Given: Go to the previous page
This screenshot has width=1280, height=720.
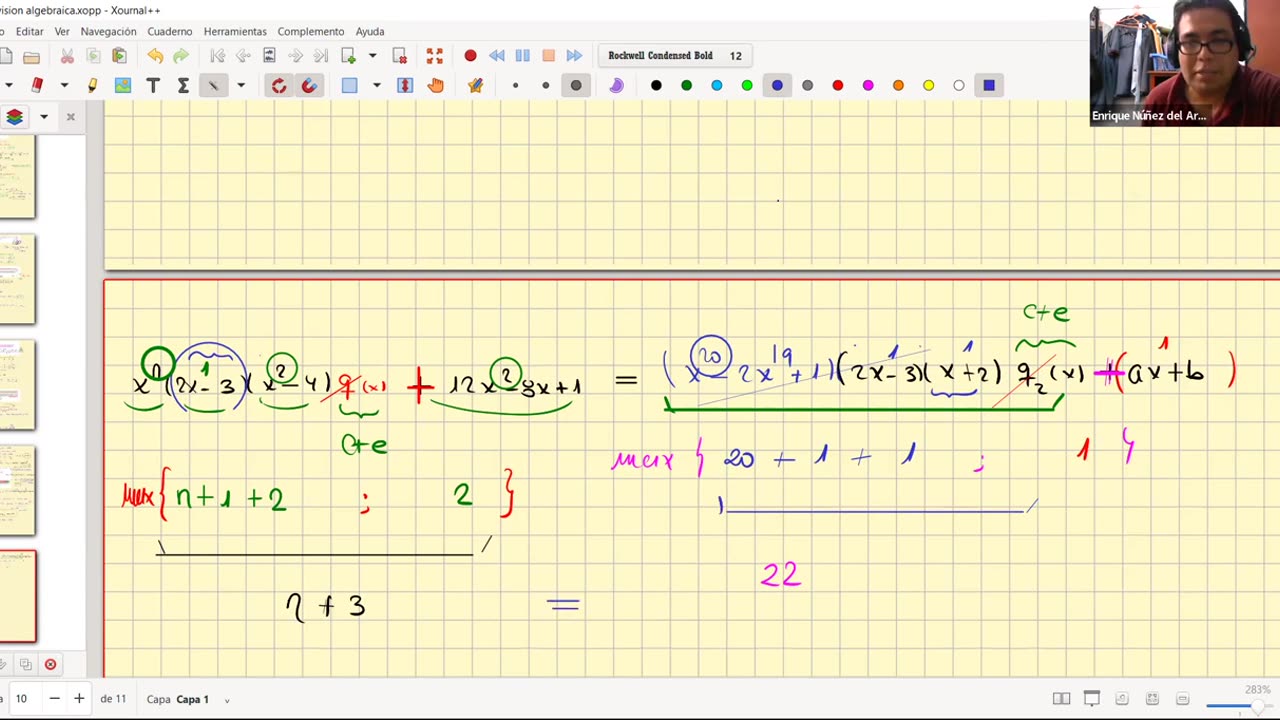Looking at the screenshot, I should [243, 56].
